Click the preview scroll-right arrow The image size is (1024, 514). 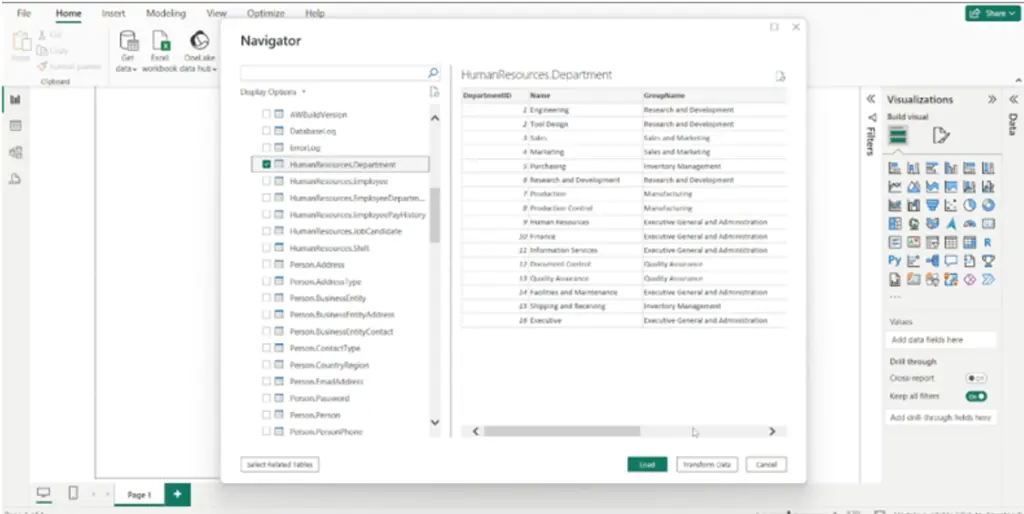point(772,431)
